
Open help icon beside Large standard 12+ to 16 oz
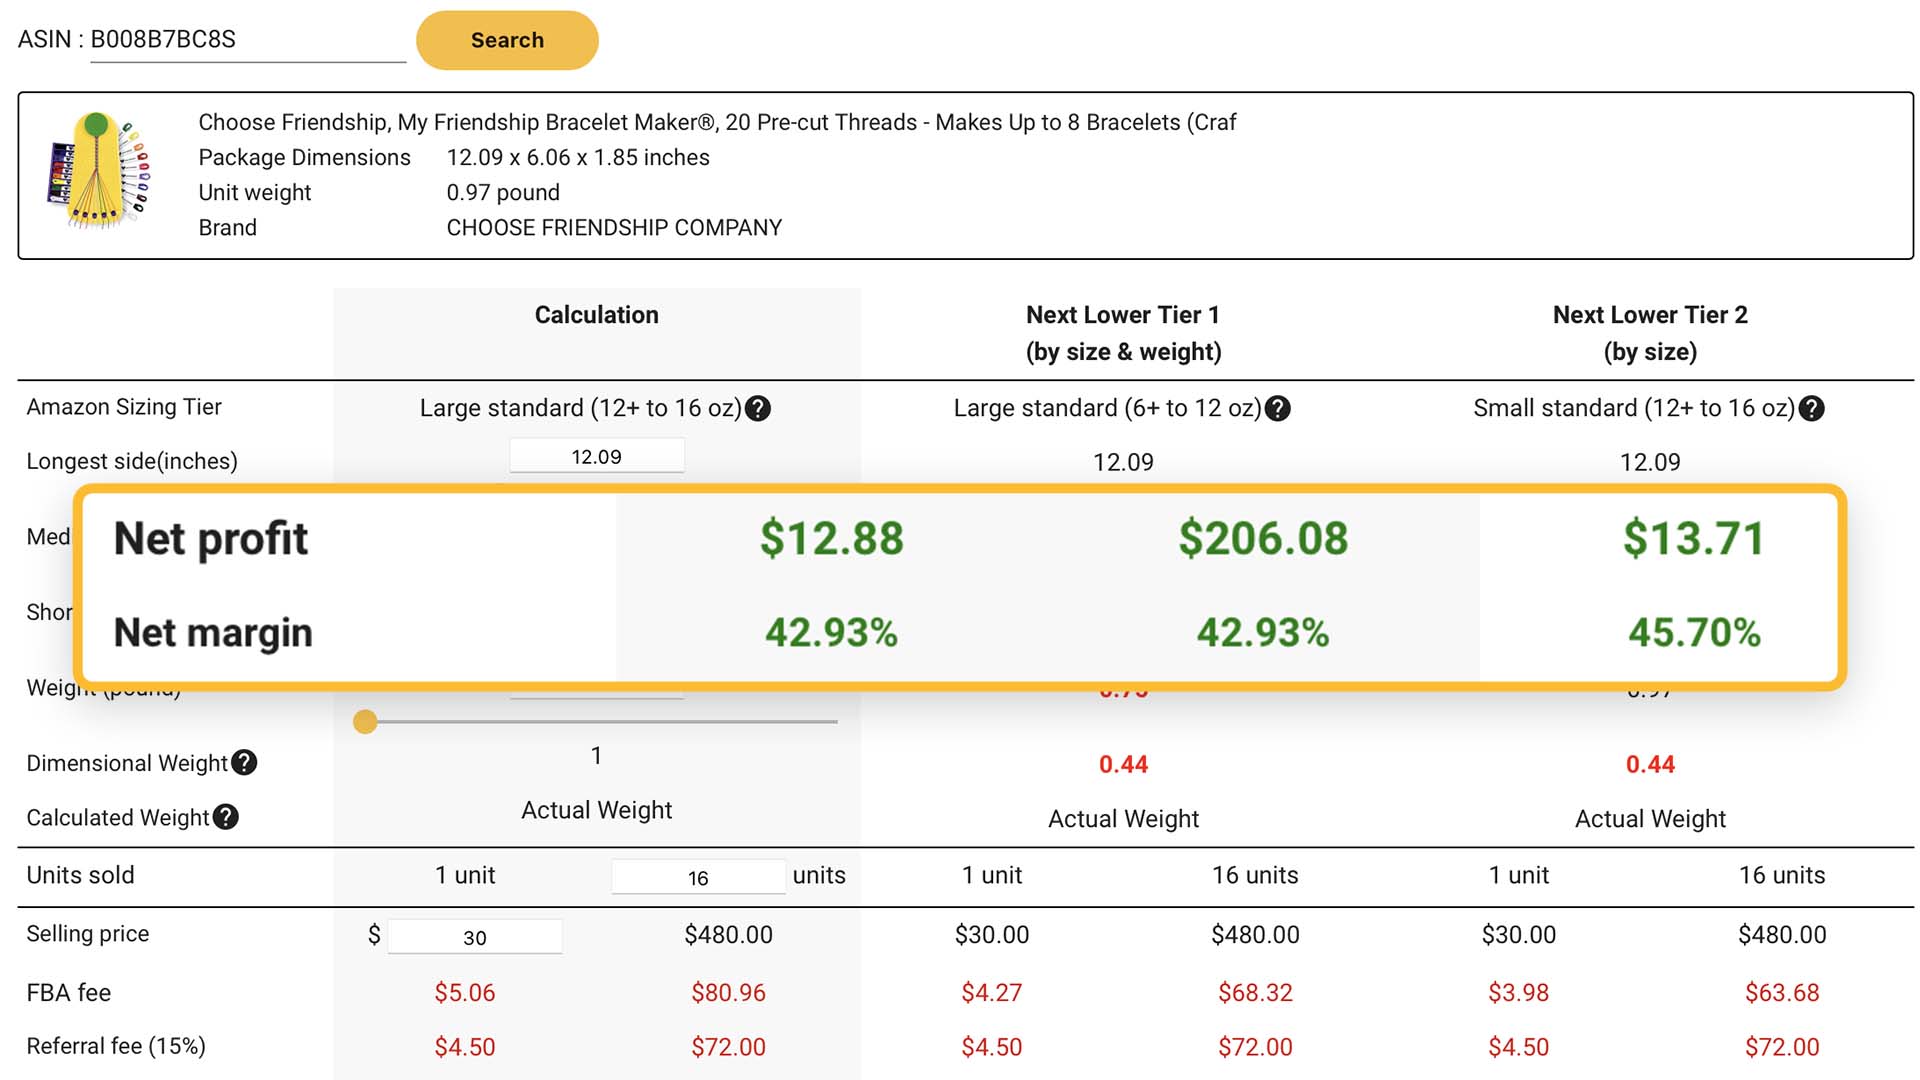point(758,408)
